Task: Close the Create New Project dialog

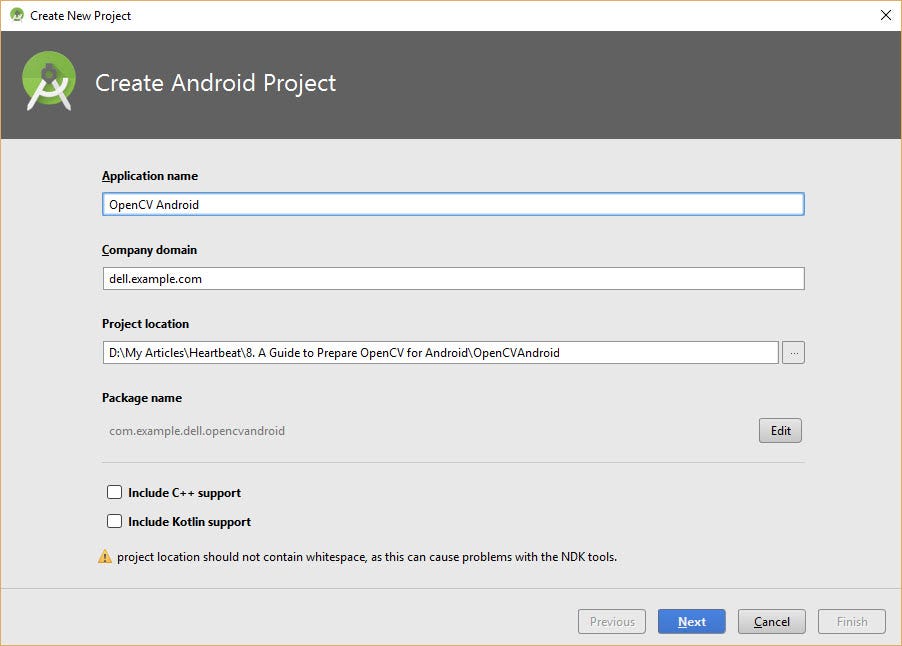Action: coord(886,15)
